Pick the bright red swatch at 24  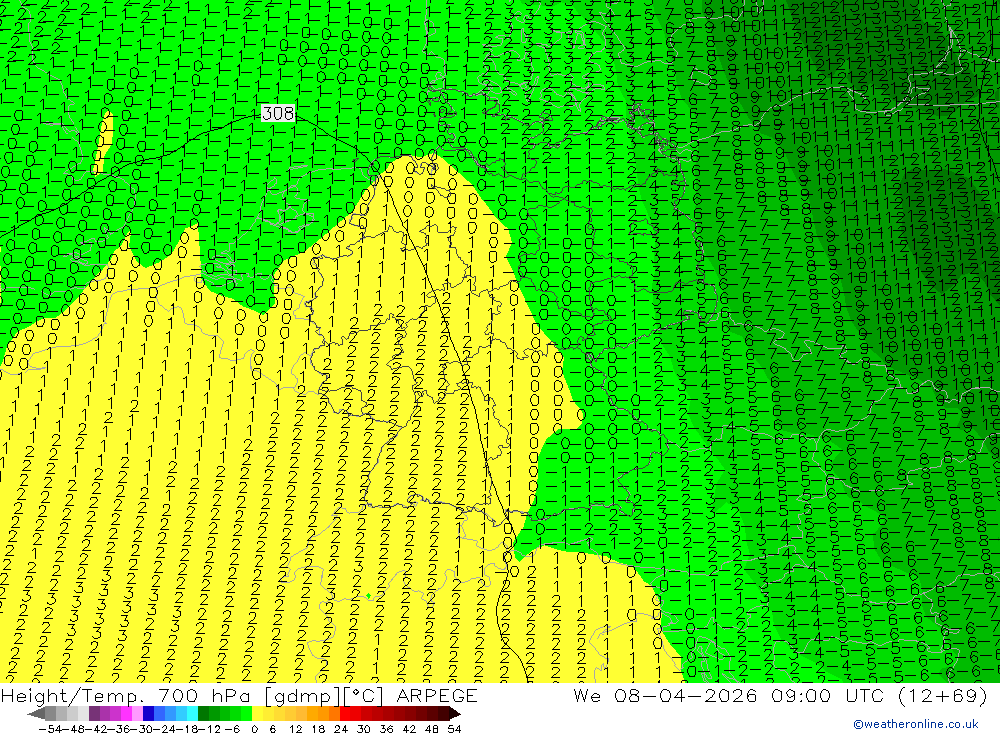345,714
